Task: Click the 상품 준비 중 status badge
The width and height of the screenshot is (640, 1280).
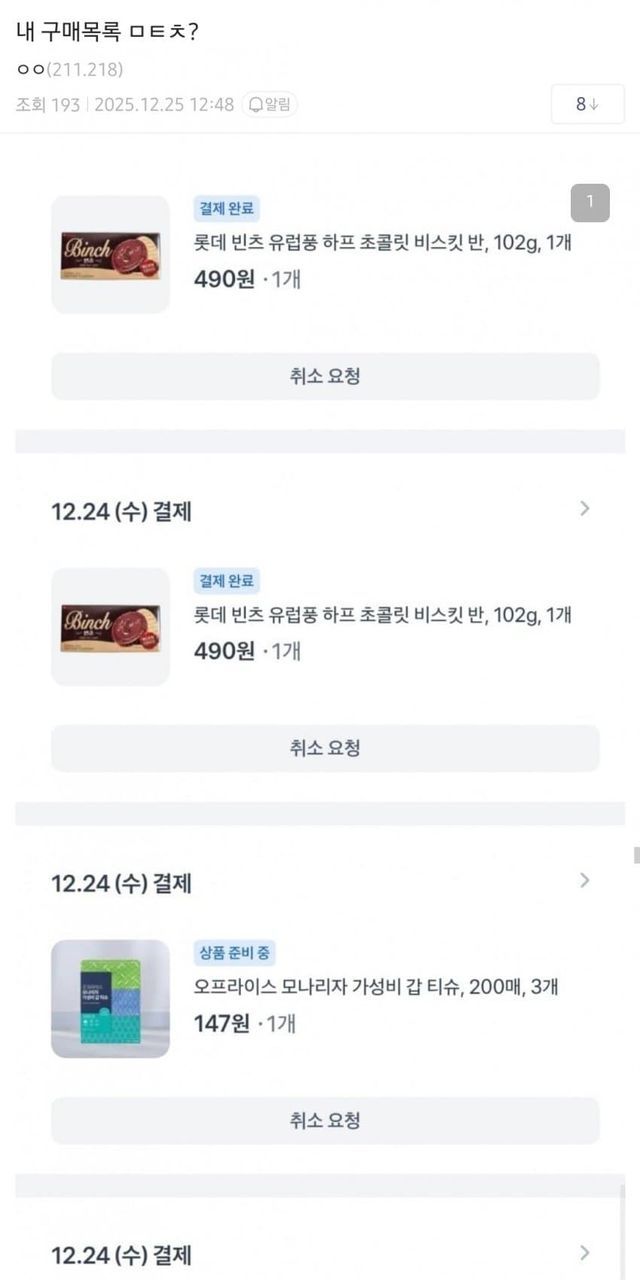Action: [x=236, y=953]
